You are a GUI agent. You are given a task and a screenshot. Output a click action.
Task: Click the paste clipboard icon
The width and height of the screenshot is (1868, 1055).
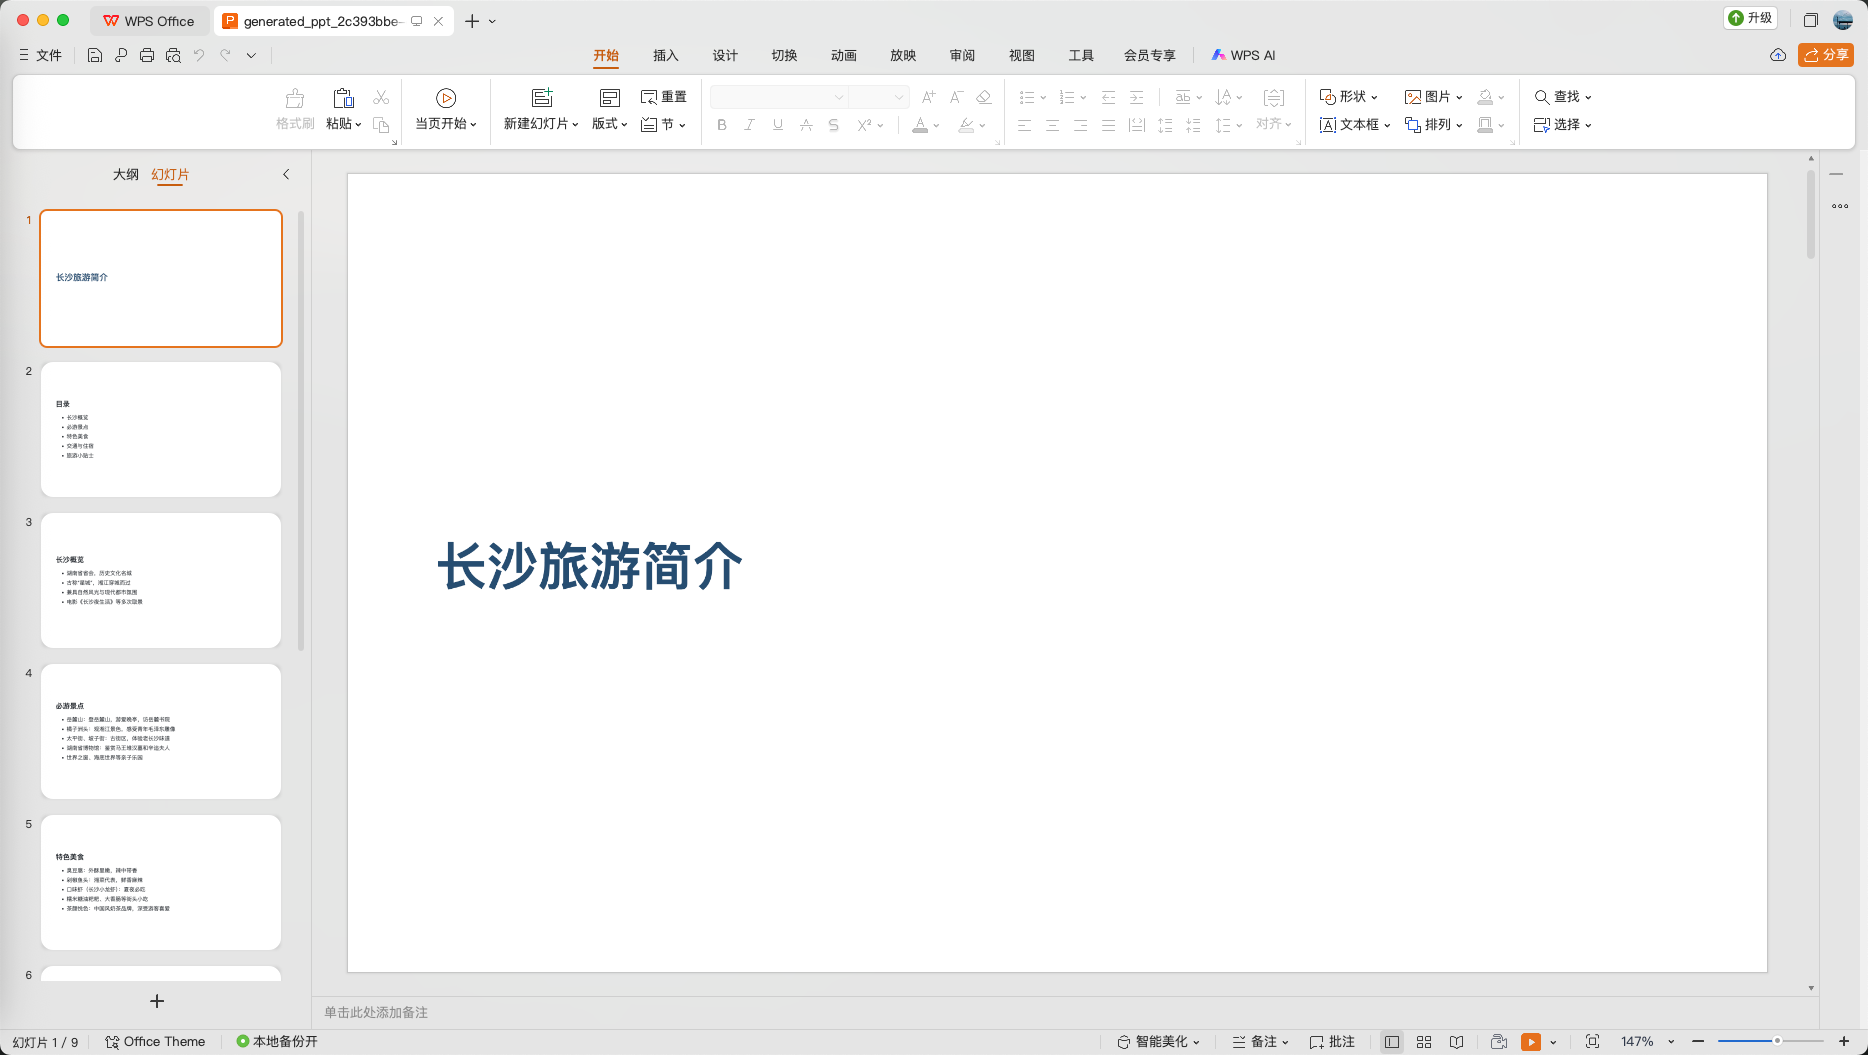343,97
